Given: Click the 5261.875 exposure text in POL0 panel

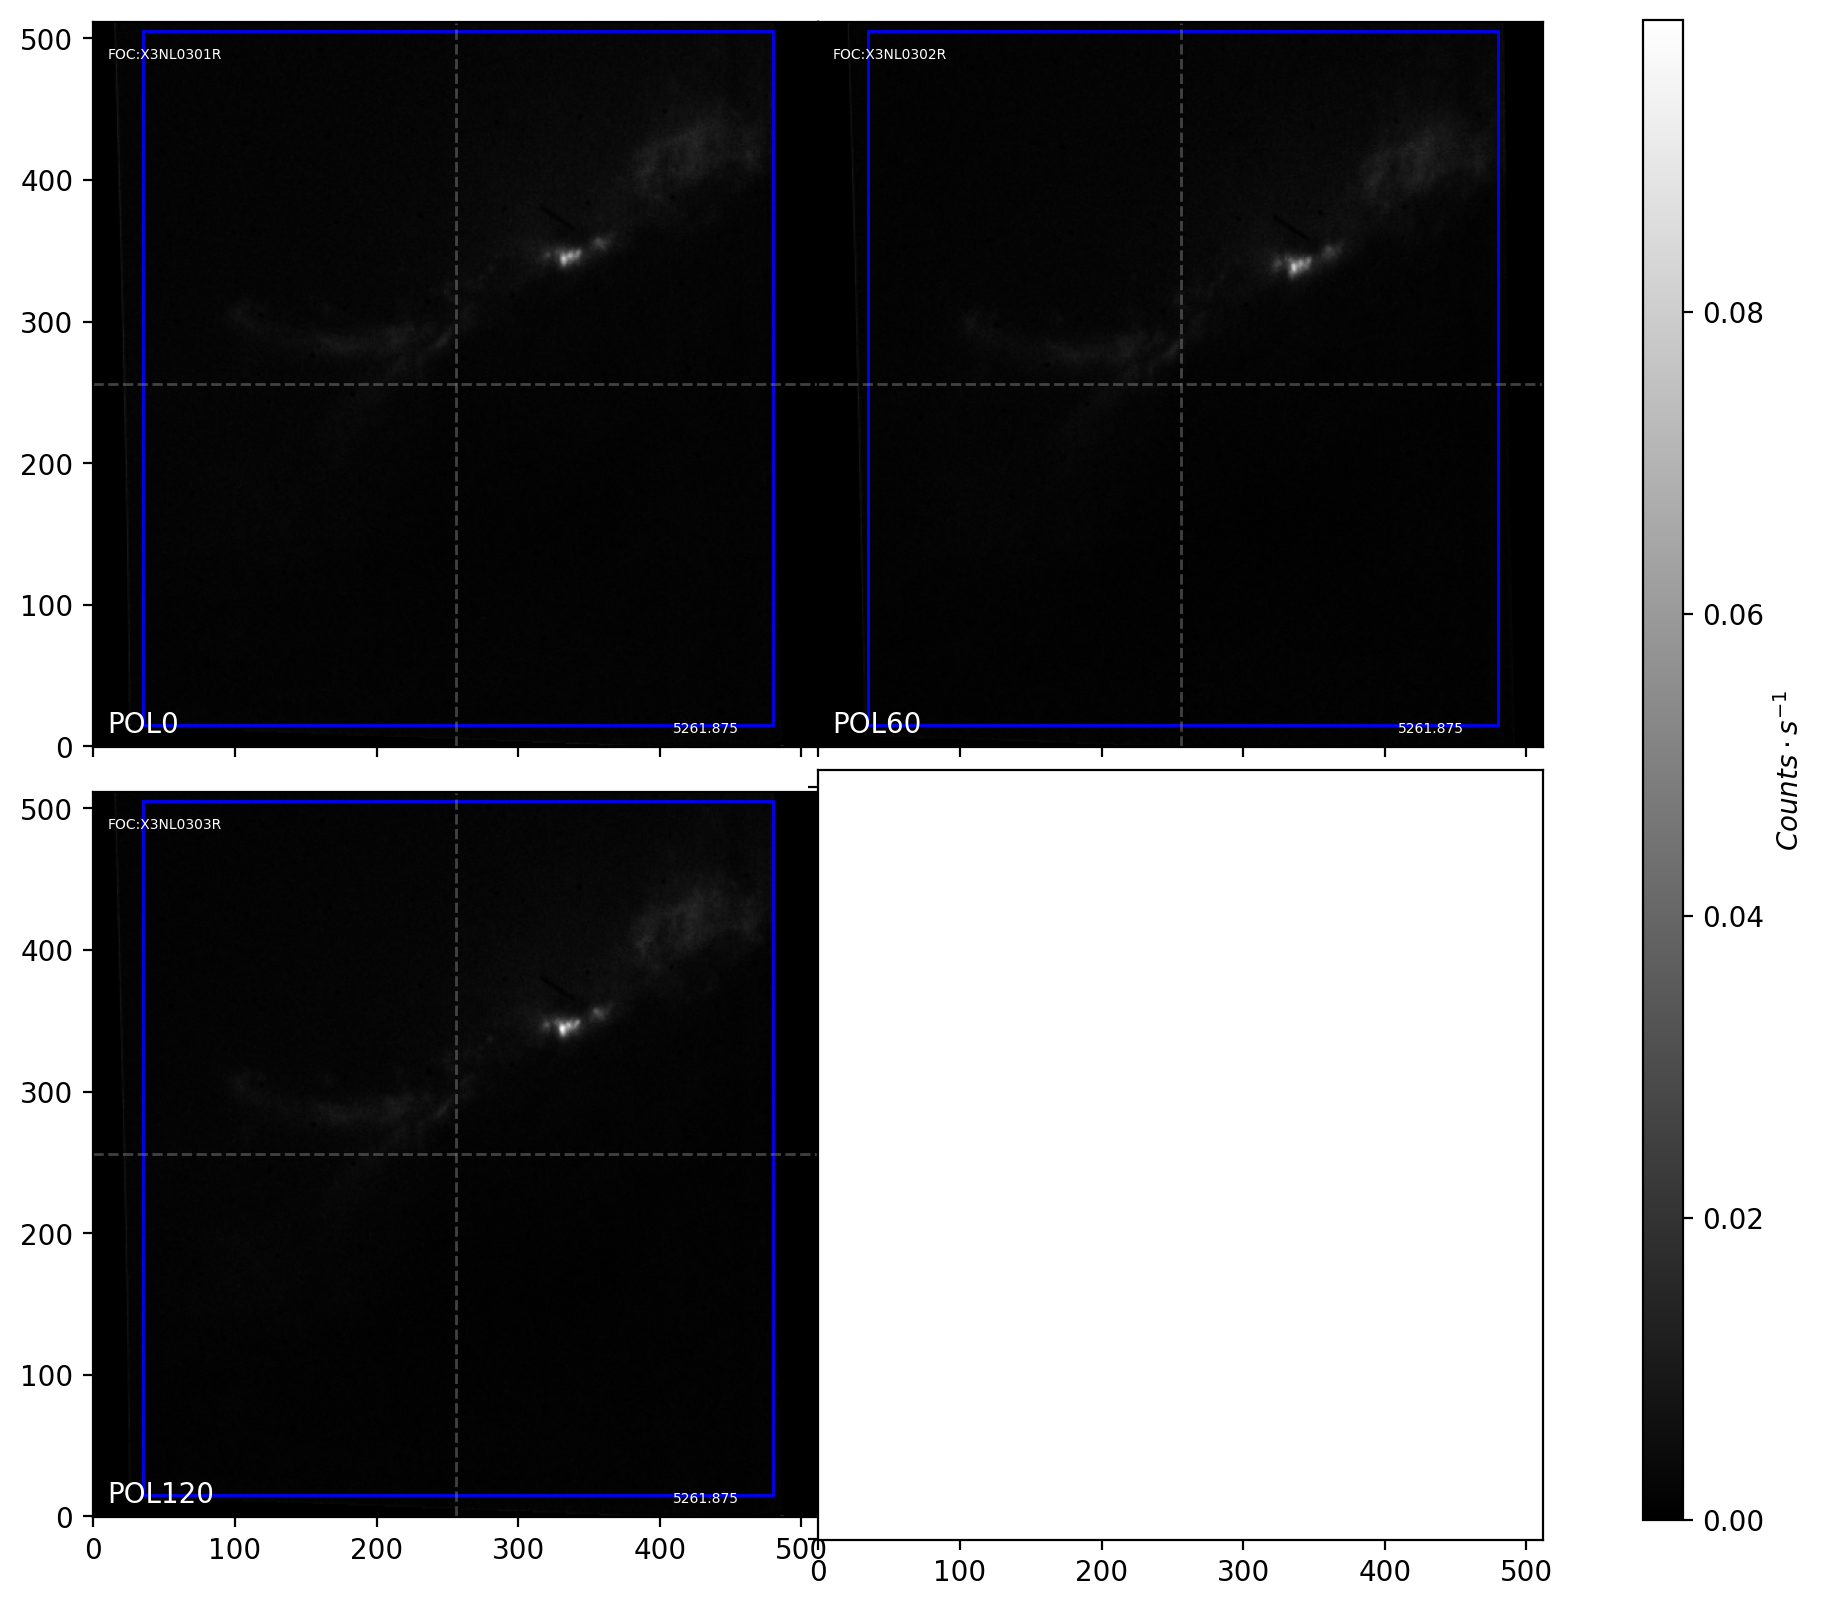Looking at the screenshot, I should coord(705,729).
